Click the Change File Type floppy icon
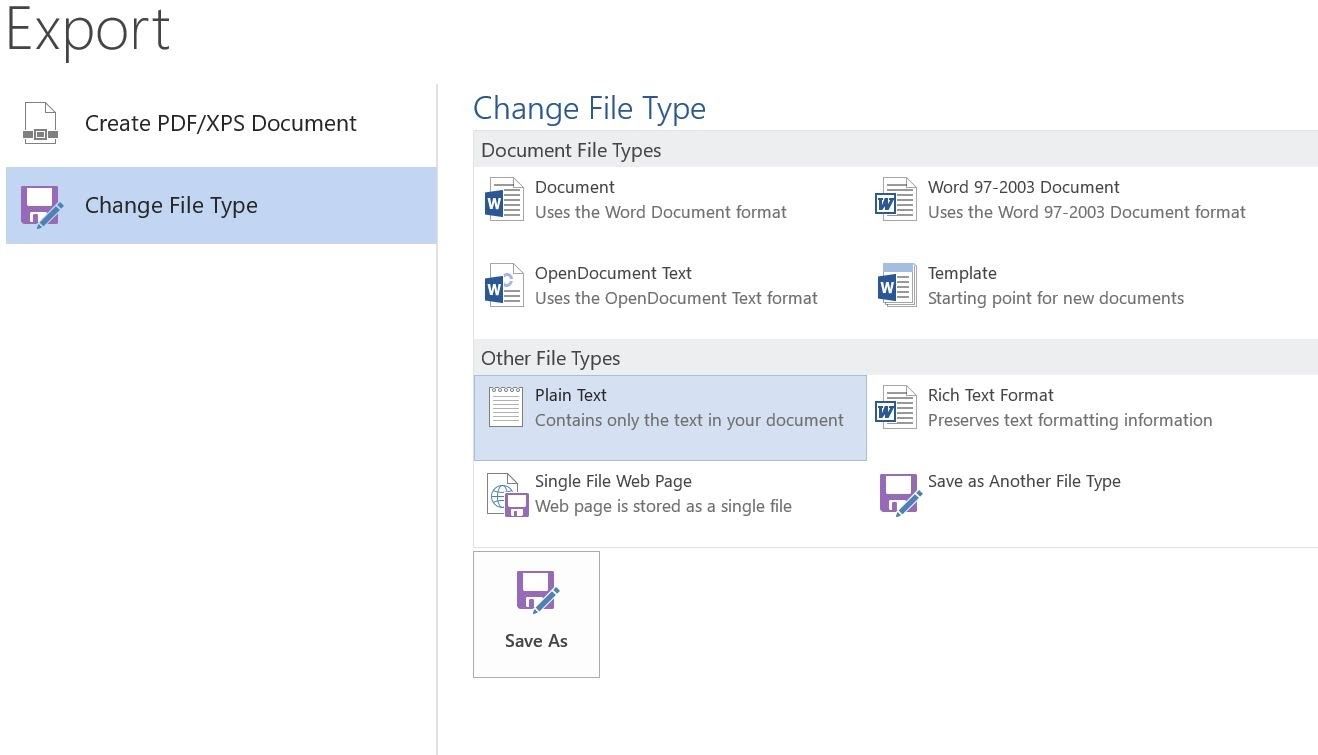The height and width of the screenshot is (755, 1318). pos(41,206)
